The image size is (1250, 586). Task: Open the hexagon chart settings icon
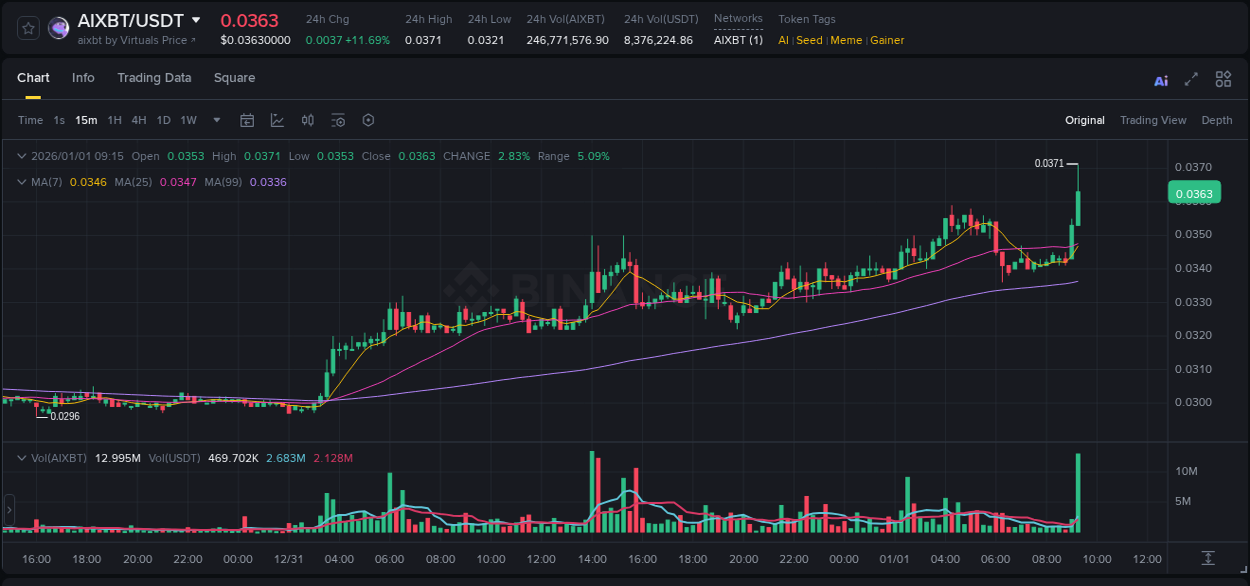click(368, 120)
